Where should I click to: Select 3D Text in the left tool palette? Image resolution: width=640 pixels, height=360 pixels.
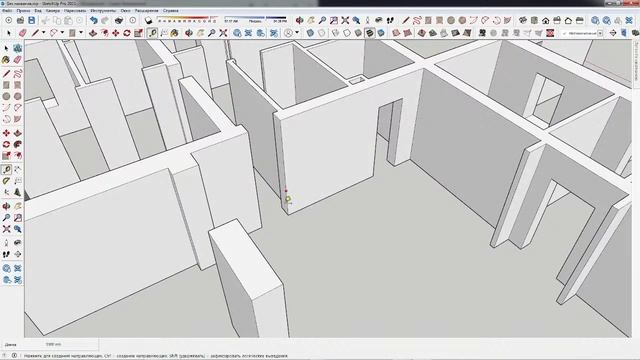(x=17, y=192)
